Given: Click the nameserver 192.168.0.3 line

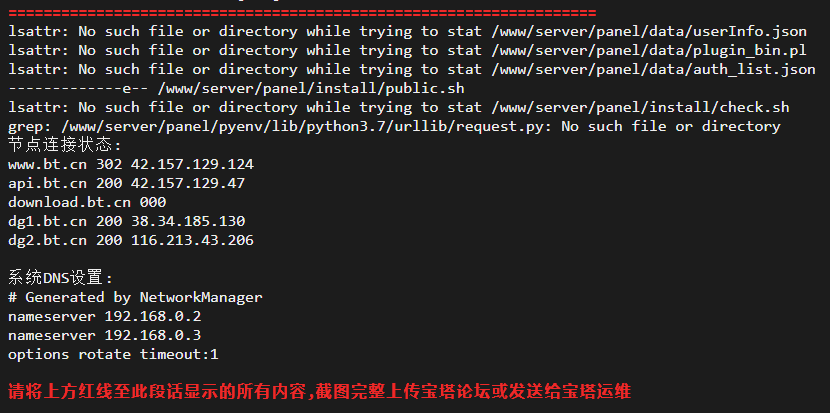Looking at the screenshot, I should click(x=104, y=336).
